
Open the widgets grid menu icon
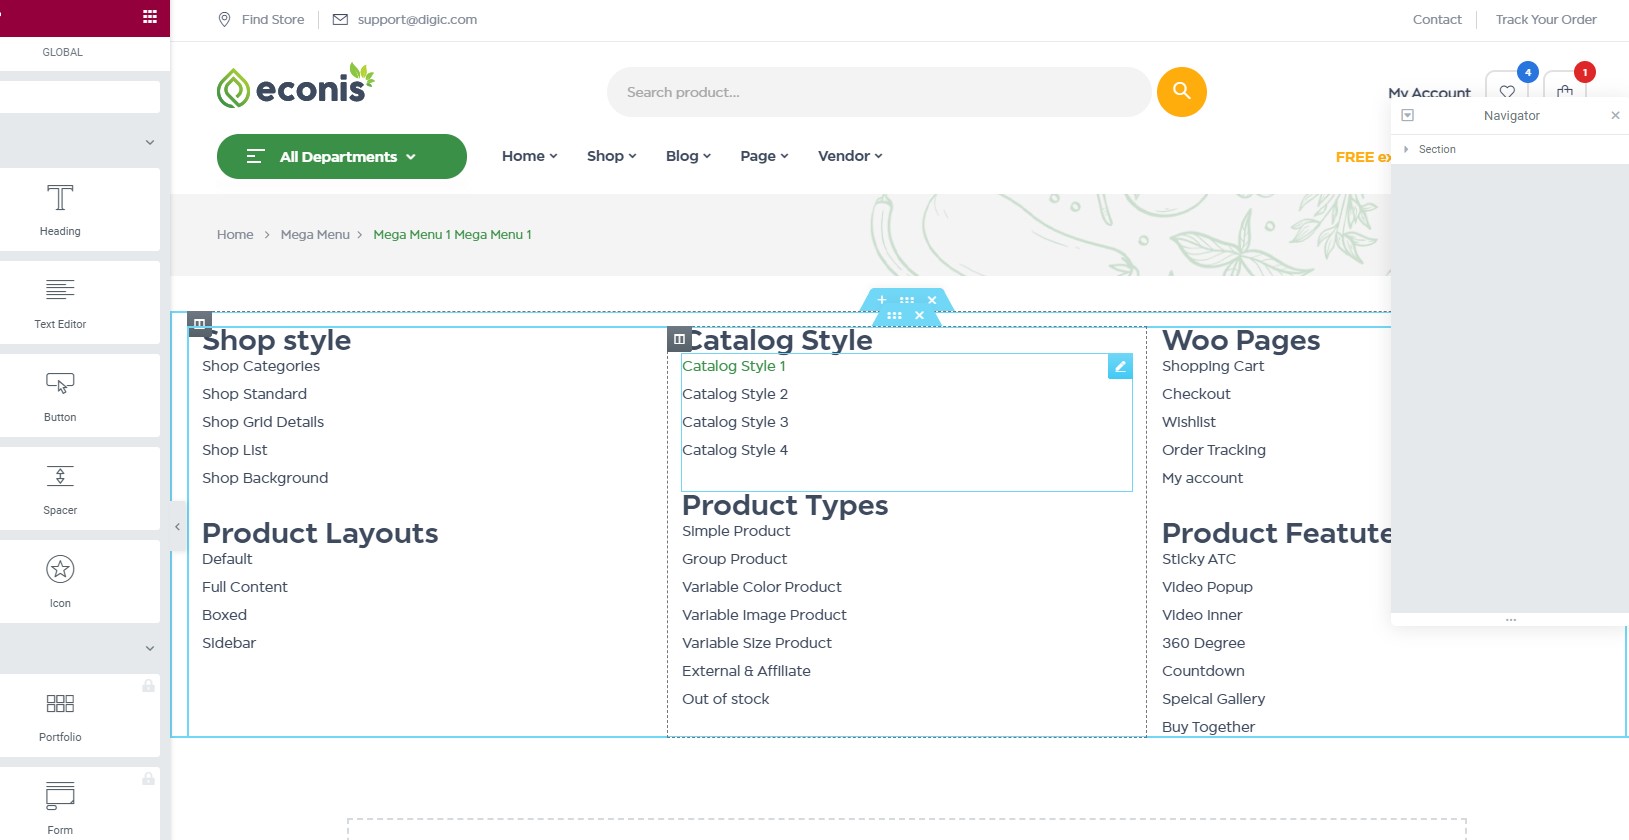point(150,16)
